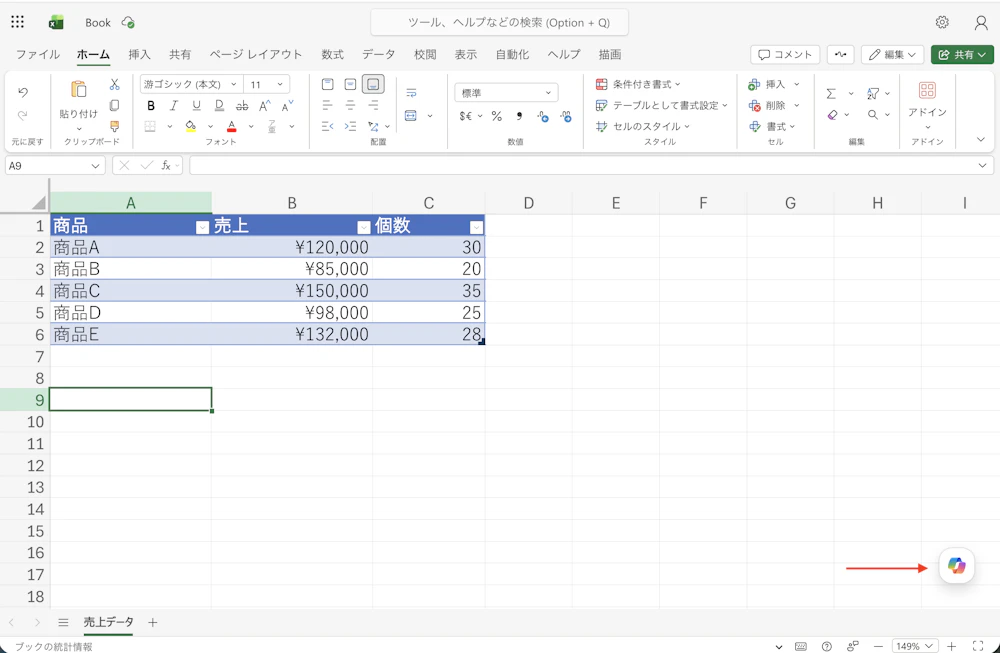The width and height of the screenshot is (1000, 653).
Task: Click the sort and filter icon
Action: click(x=872, y=94)
